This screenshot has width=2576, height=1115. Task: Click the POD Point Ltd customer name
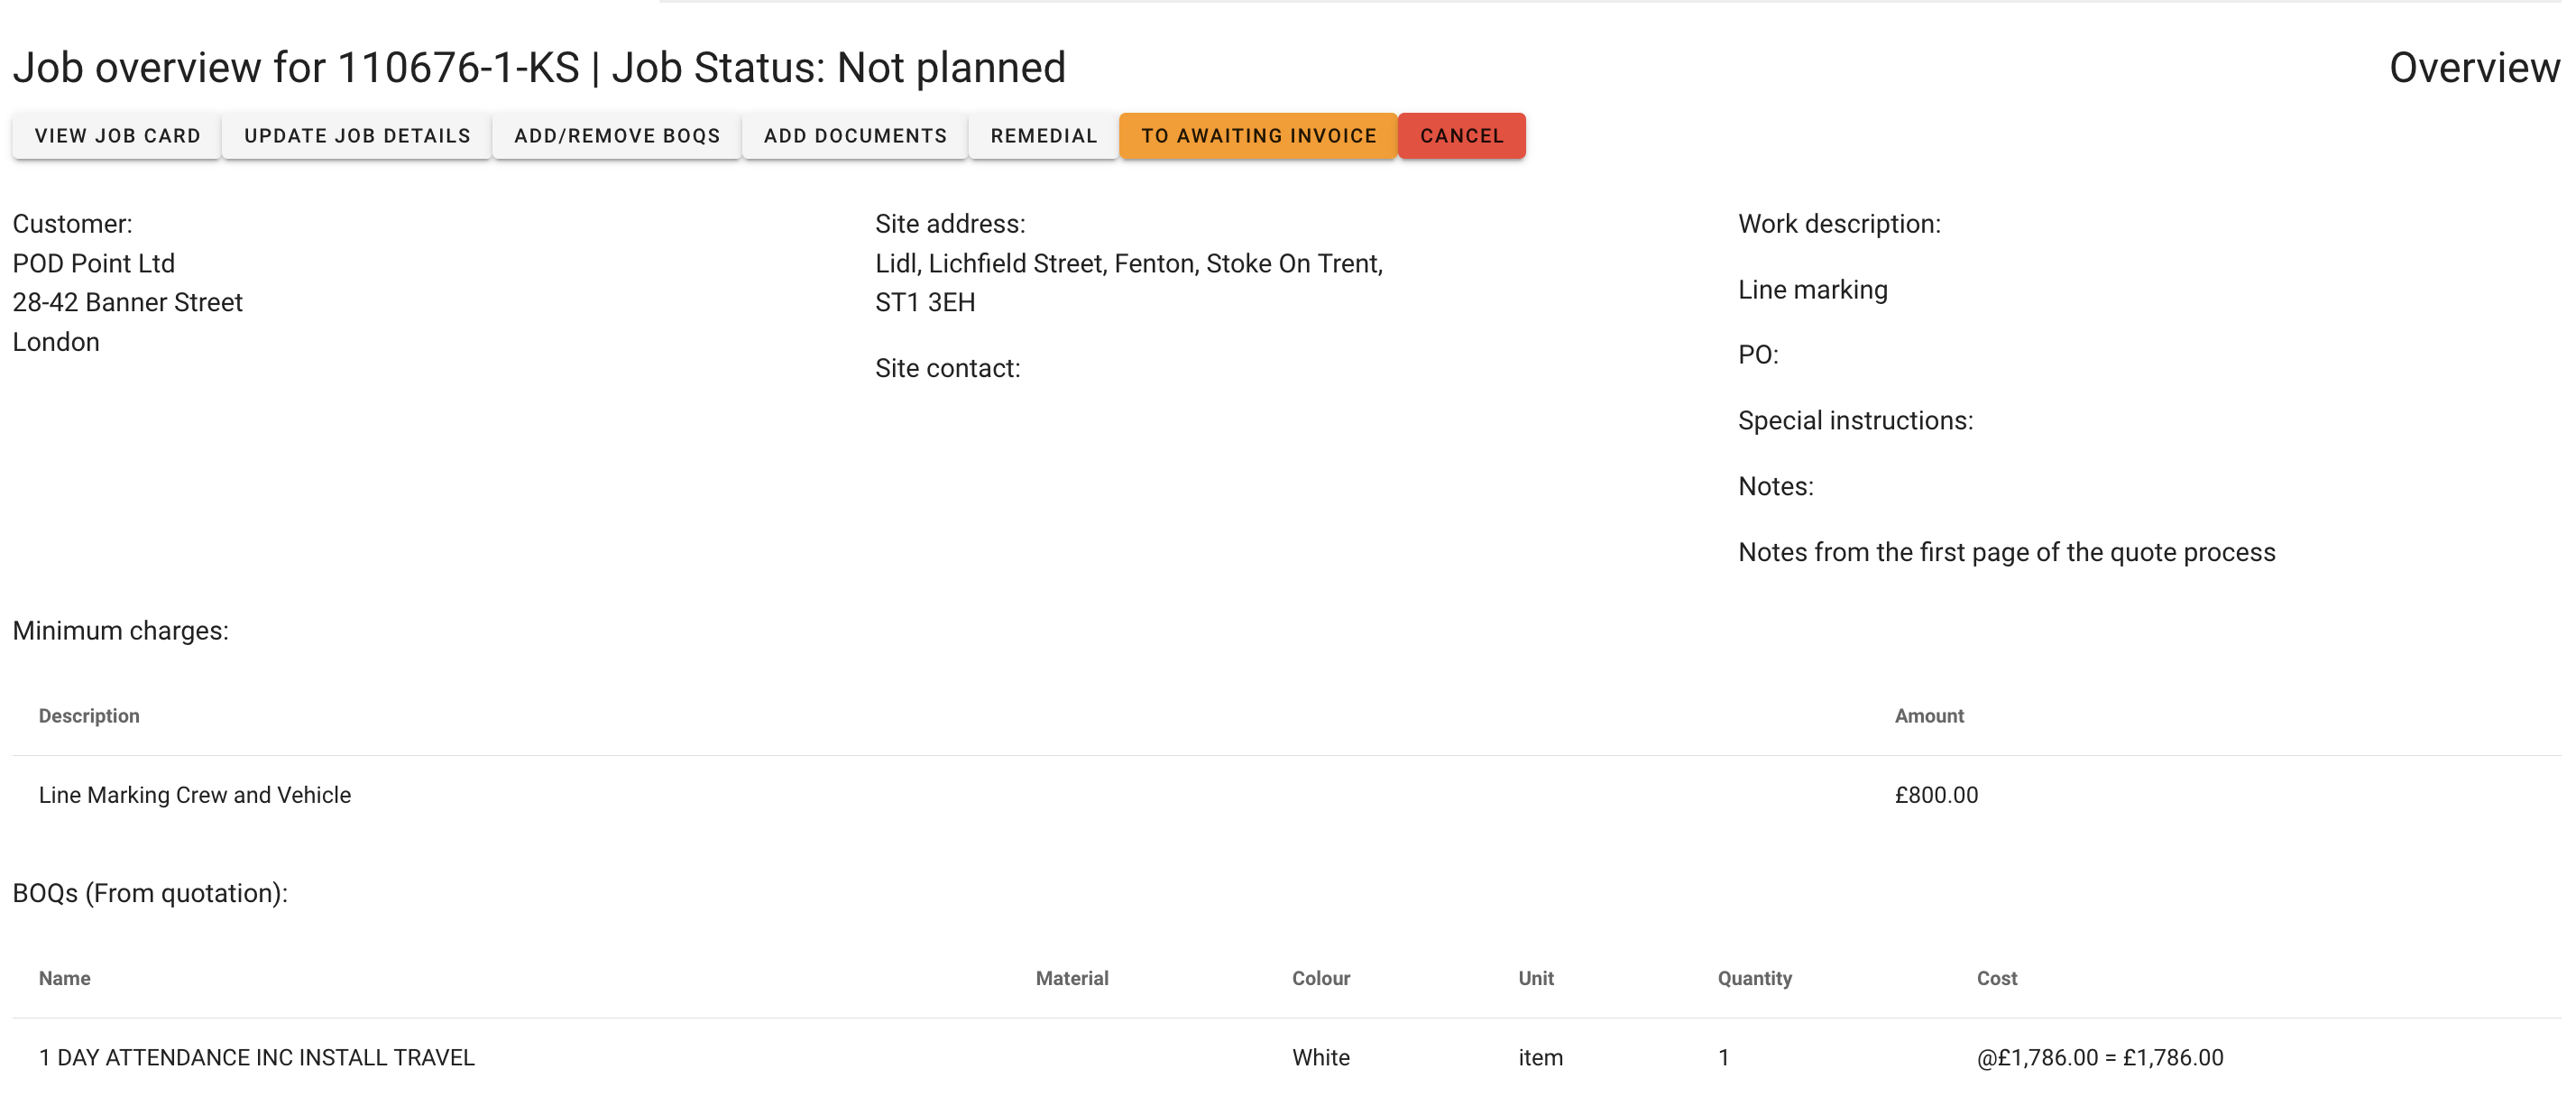[x=94, y=263]
